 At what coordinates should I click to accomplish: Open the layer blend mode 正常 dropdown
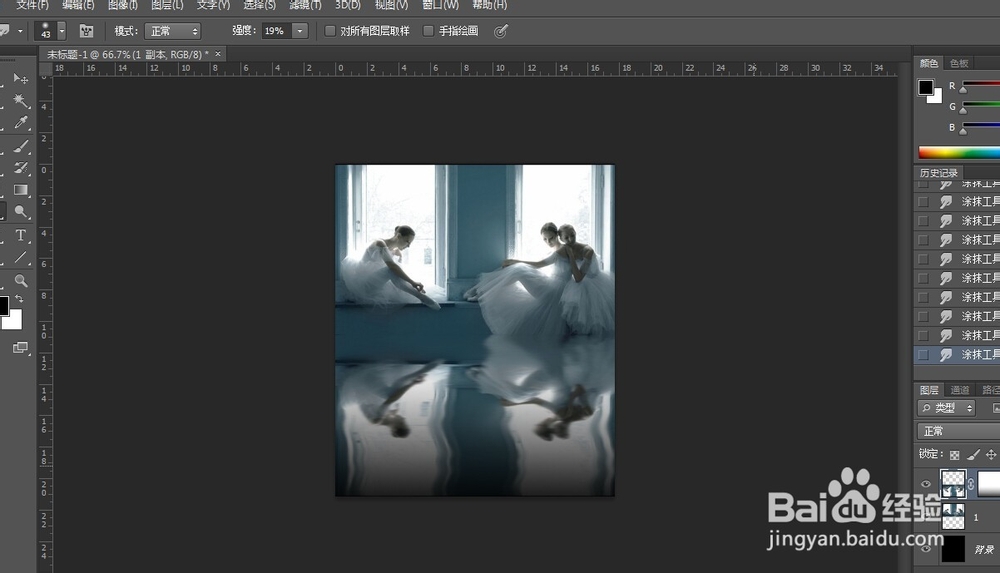[x=959, y=431]
